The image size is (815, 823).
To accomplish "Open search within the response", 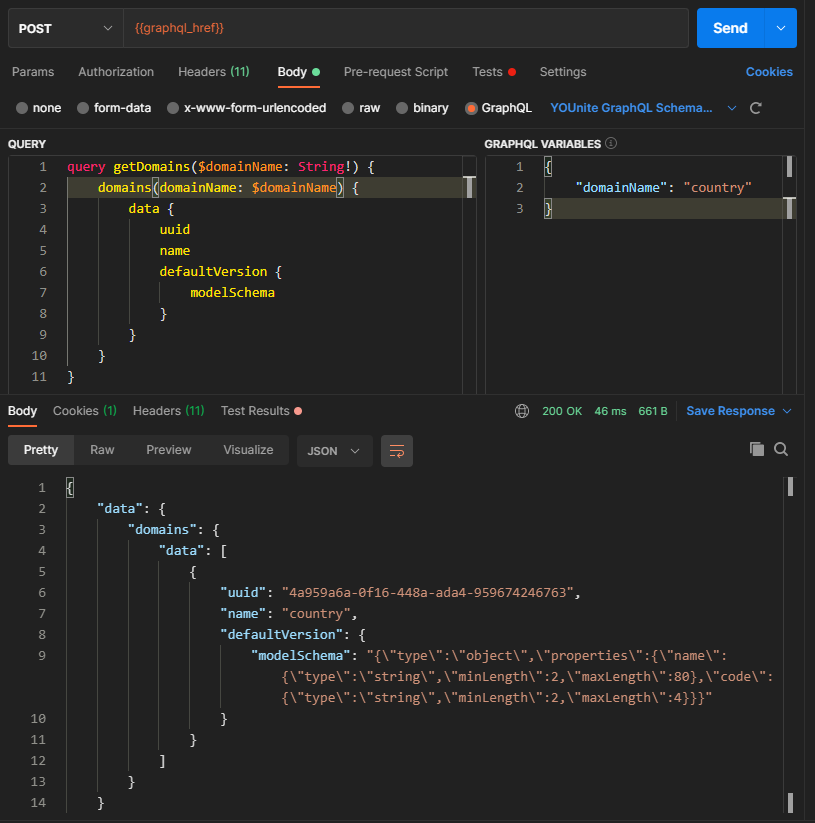I will click(x=780, y=449).
